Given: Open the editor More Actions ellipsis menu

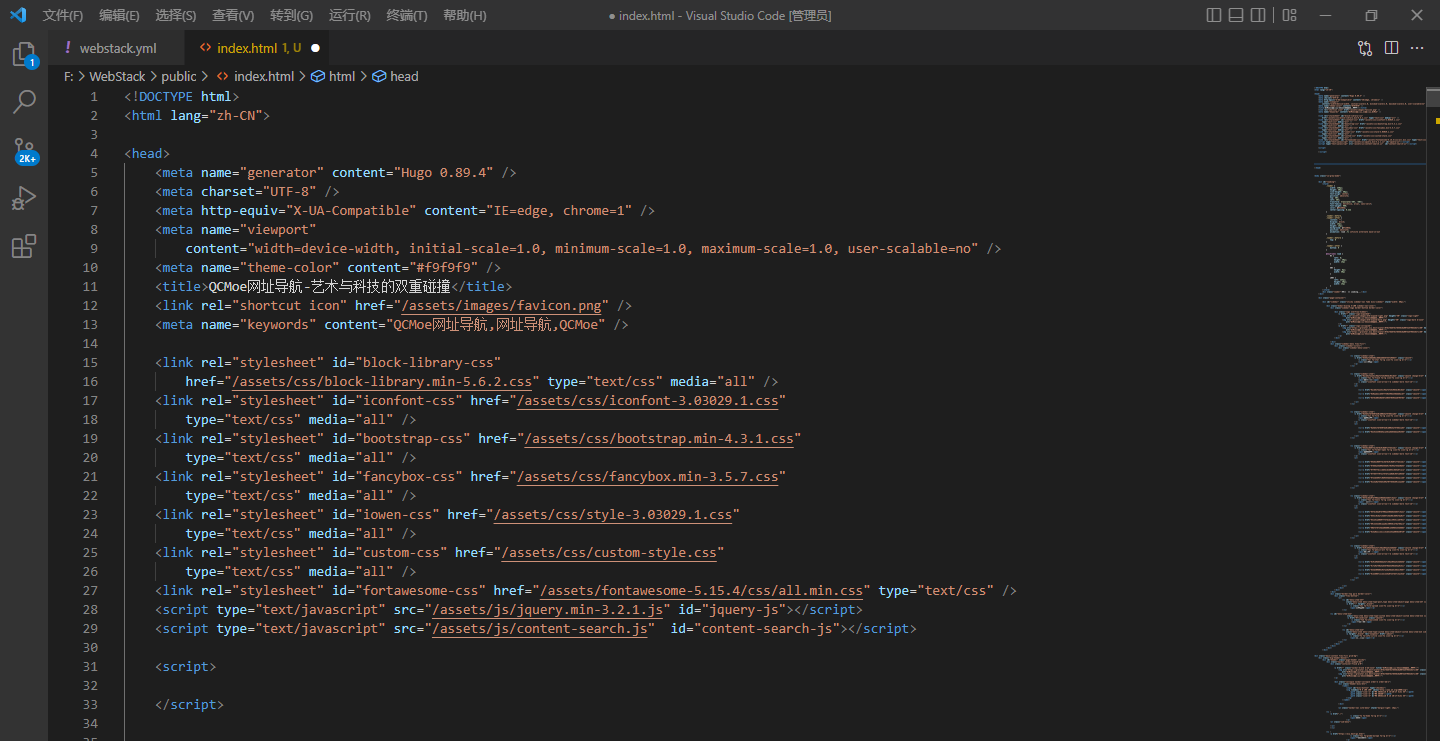Looking at the screenshot, I should pos(1417,48).
